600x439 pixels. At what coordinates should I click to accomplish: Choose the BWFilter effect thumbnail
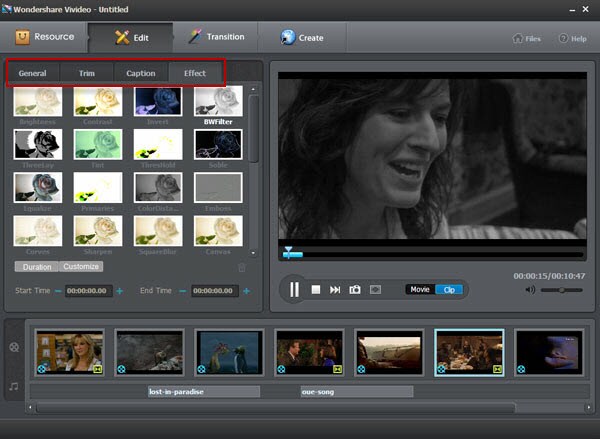pyautogui.click(x=218, y=101)
